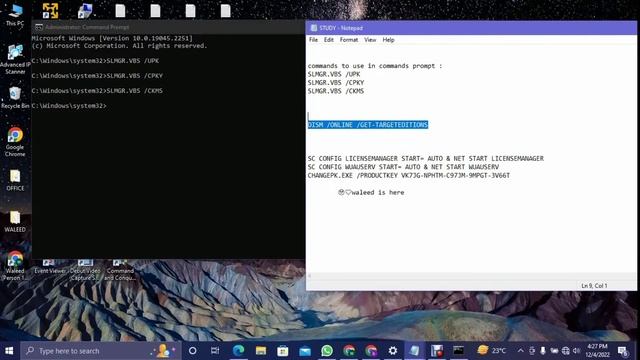Open the Format menu in Notepad
Image resolution: width=640 pixels, height=360 pixels.
coord(349,40)
